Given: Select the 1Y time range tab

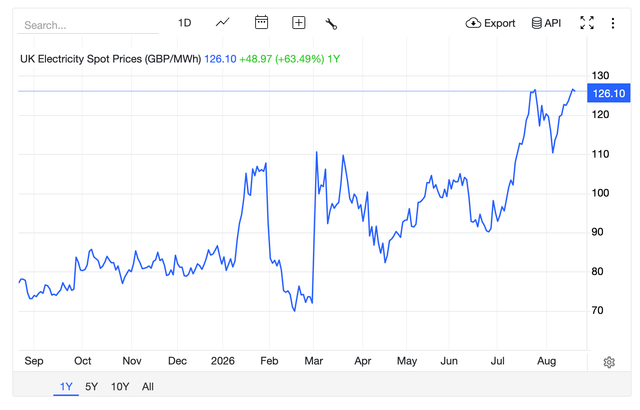Looking at the screenshot, I should [66, 386].
